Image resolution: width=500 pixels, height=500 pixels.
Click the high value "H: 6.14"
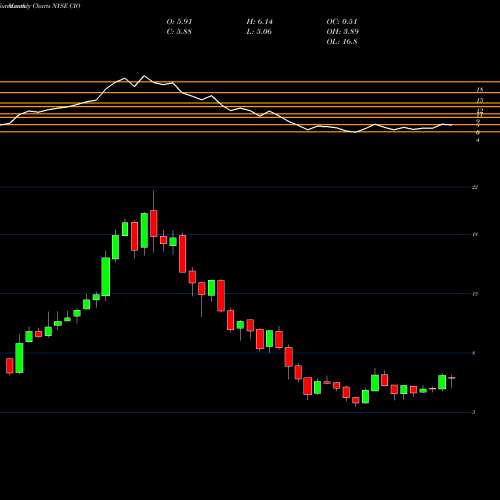tap(259, 22)
